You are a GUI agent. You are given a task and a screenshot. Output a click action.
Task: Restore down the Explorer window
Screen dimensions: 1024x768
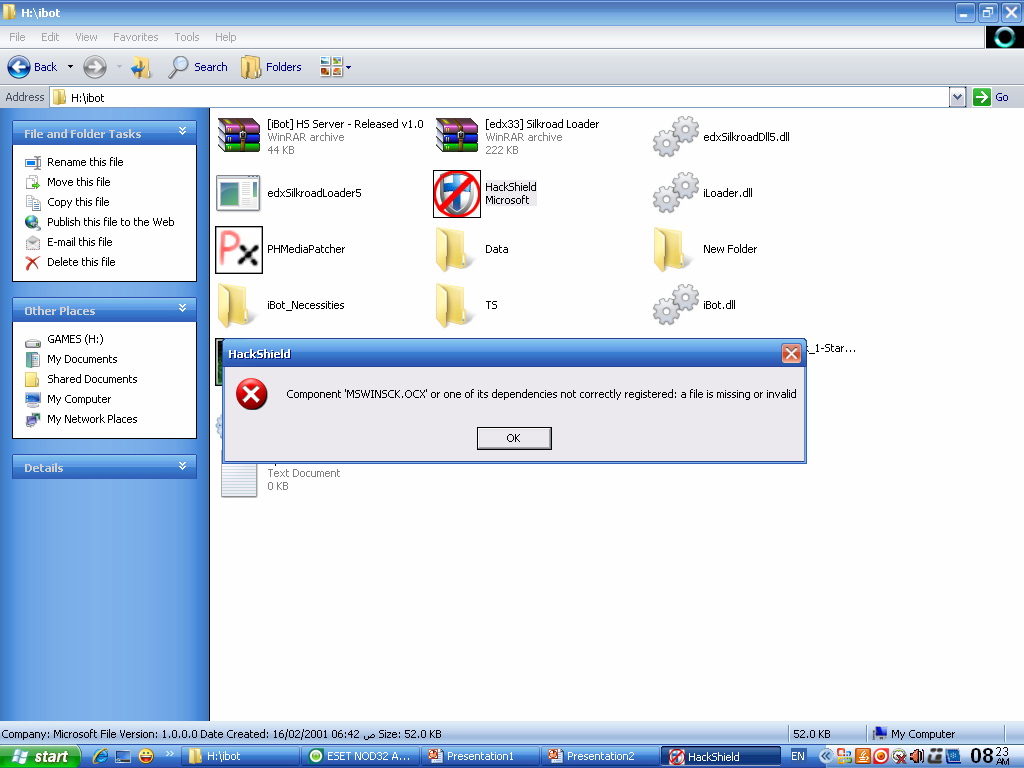(x=987, y=12)
